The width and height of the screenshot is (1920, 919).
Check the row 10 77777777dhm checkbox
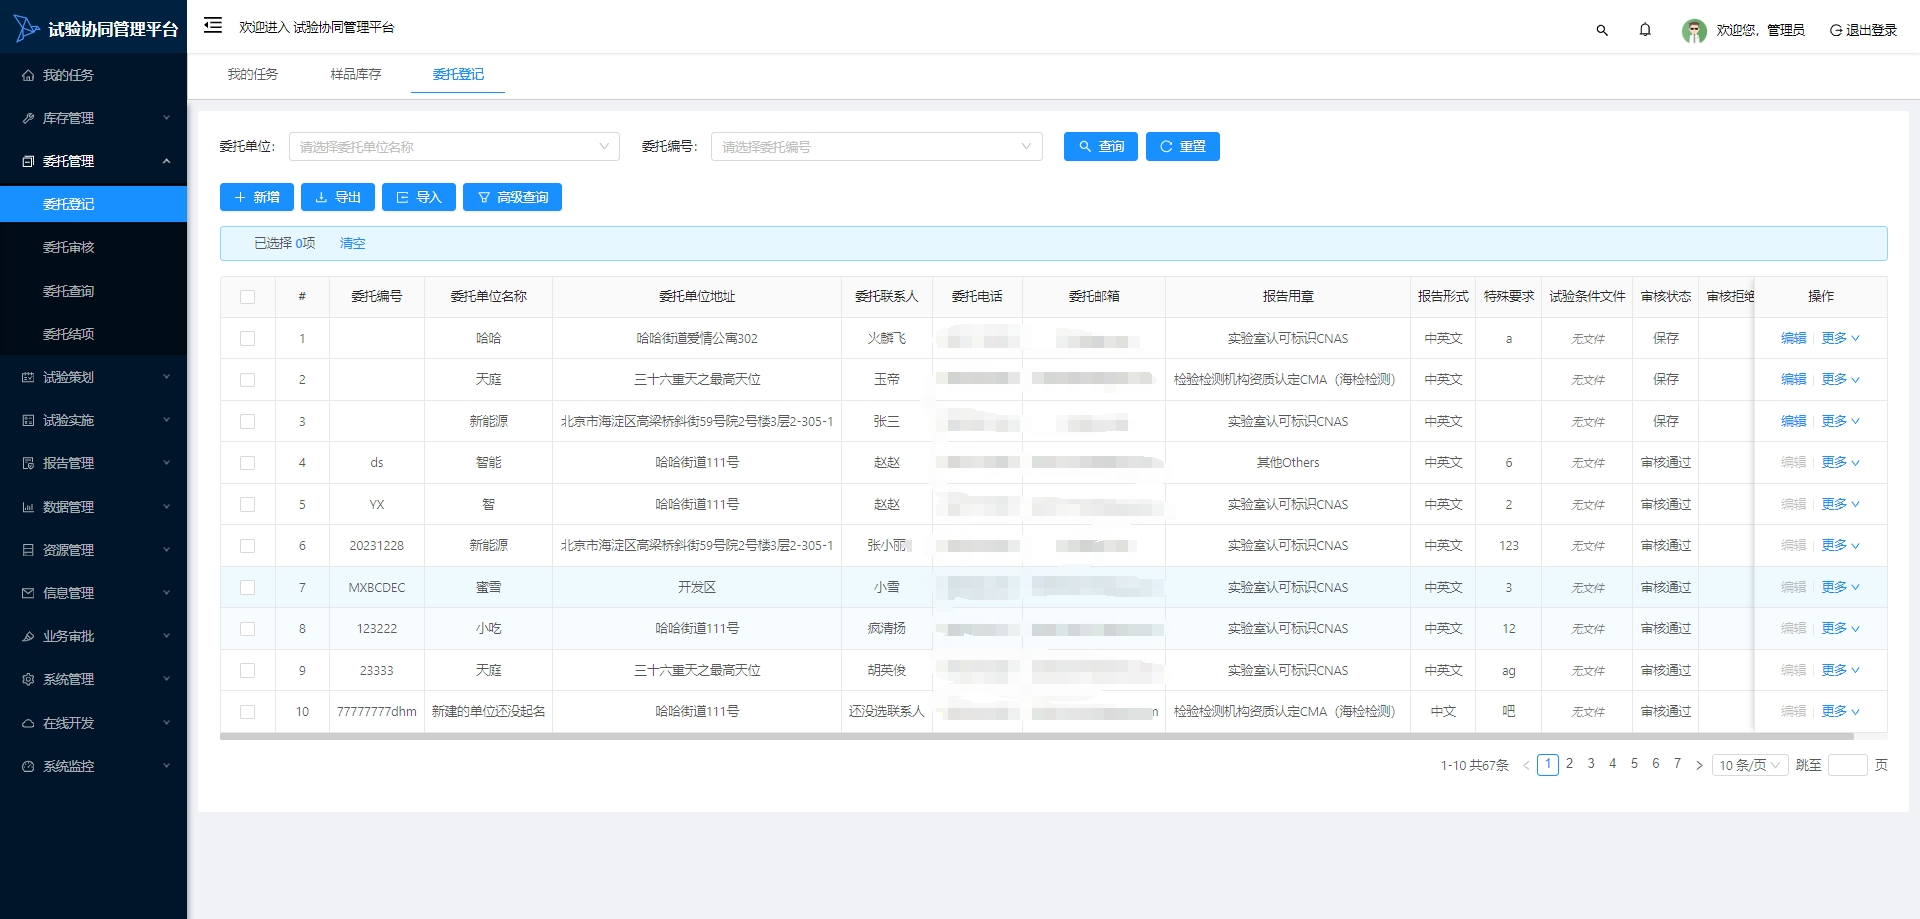tap(247, 712)
